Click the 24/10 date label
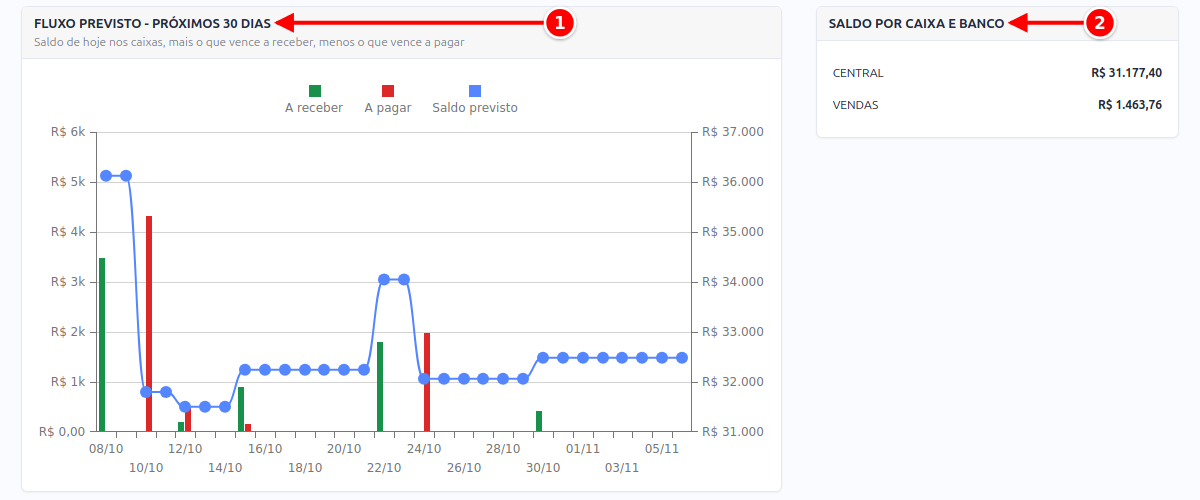Screen dimensions: 1200x500 (424, 450)
